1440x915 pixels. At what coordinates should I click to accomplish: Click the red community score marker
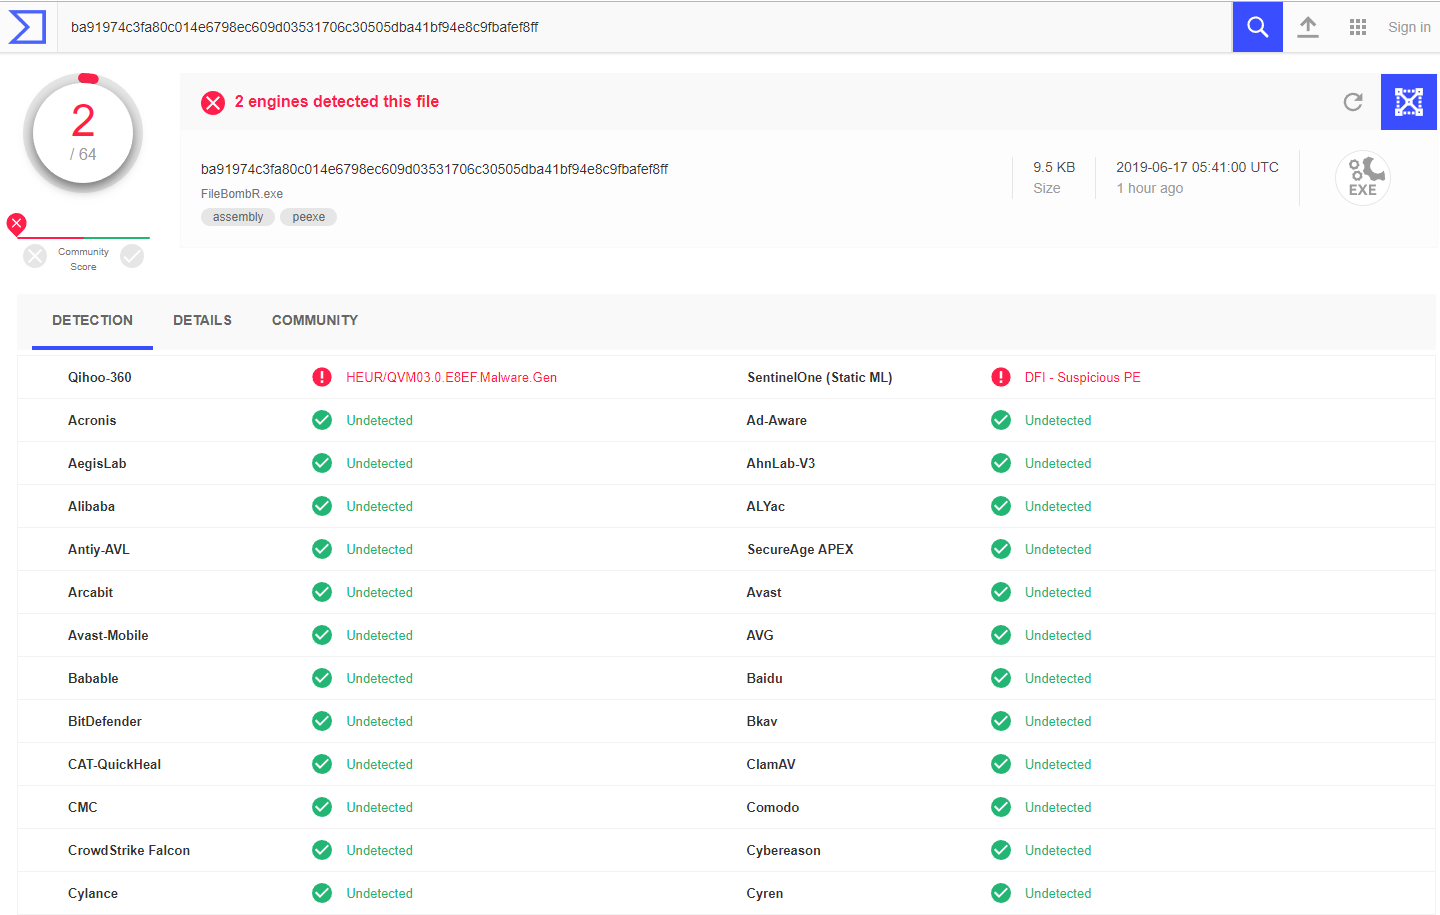16,223
